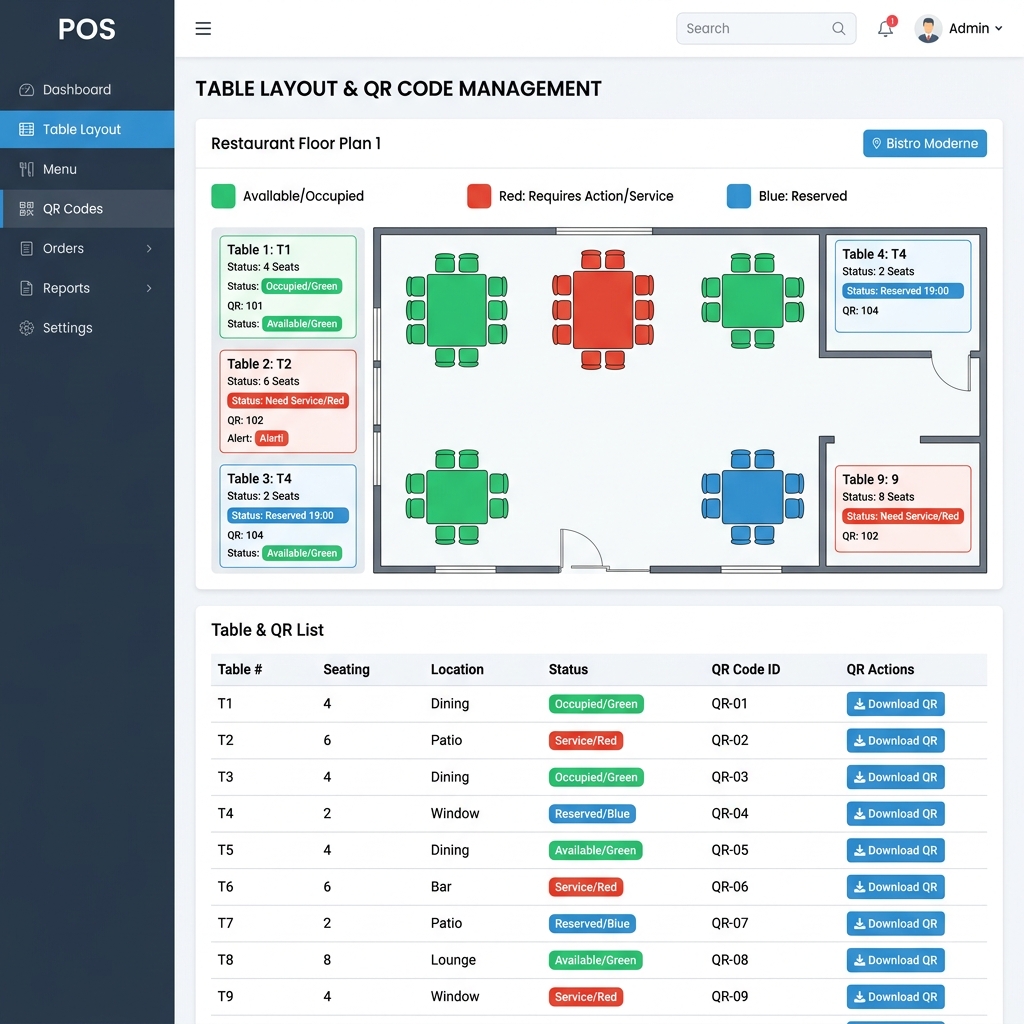The height and width of the screenshot is (1024, 1024).
Task: Download QR for table T4
Action: (895, 814)
